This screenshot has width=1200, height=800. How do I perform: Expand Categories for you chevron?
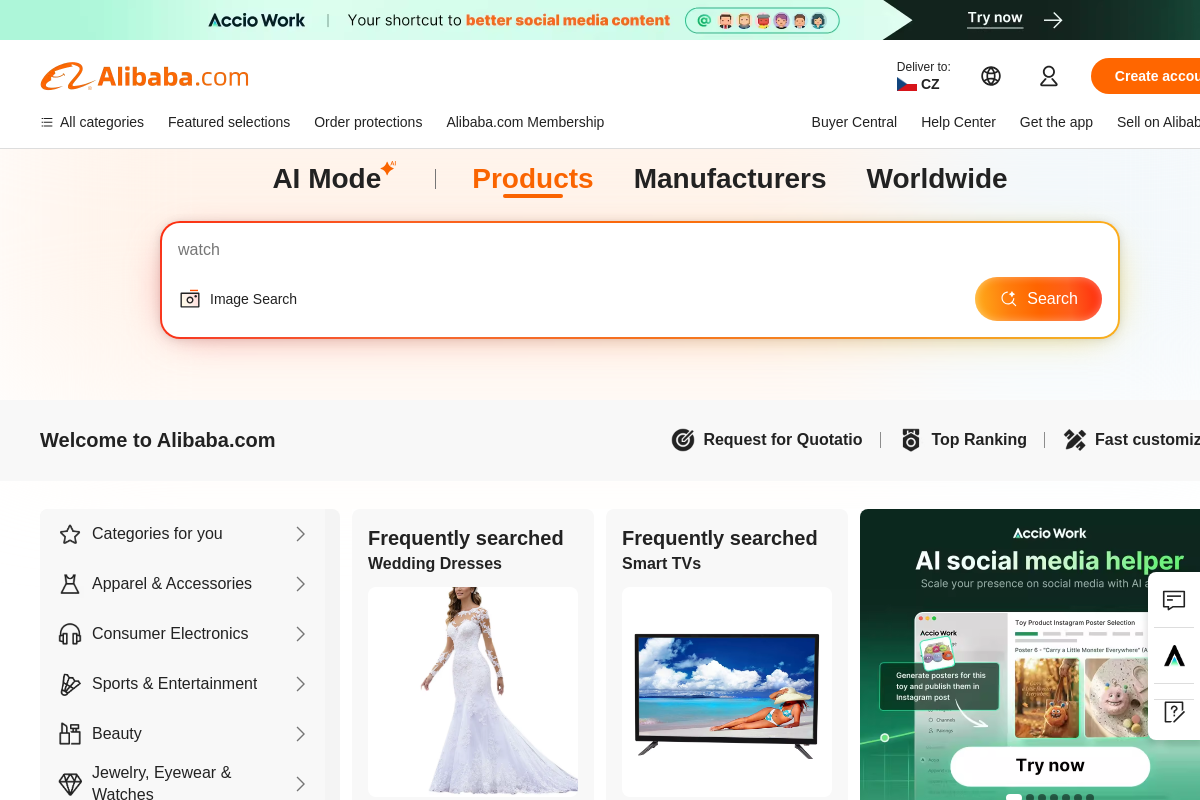[x=300, y=534]
